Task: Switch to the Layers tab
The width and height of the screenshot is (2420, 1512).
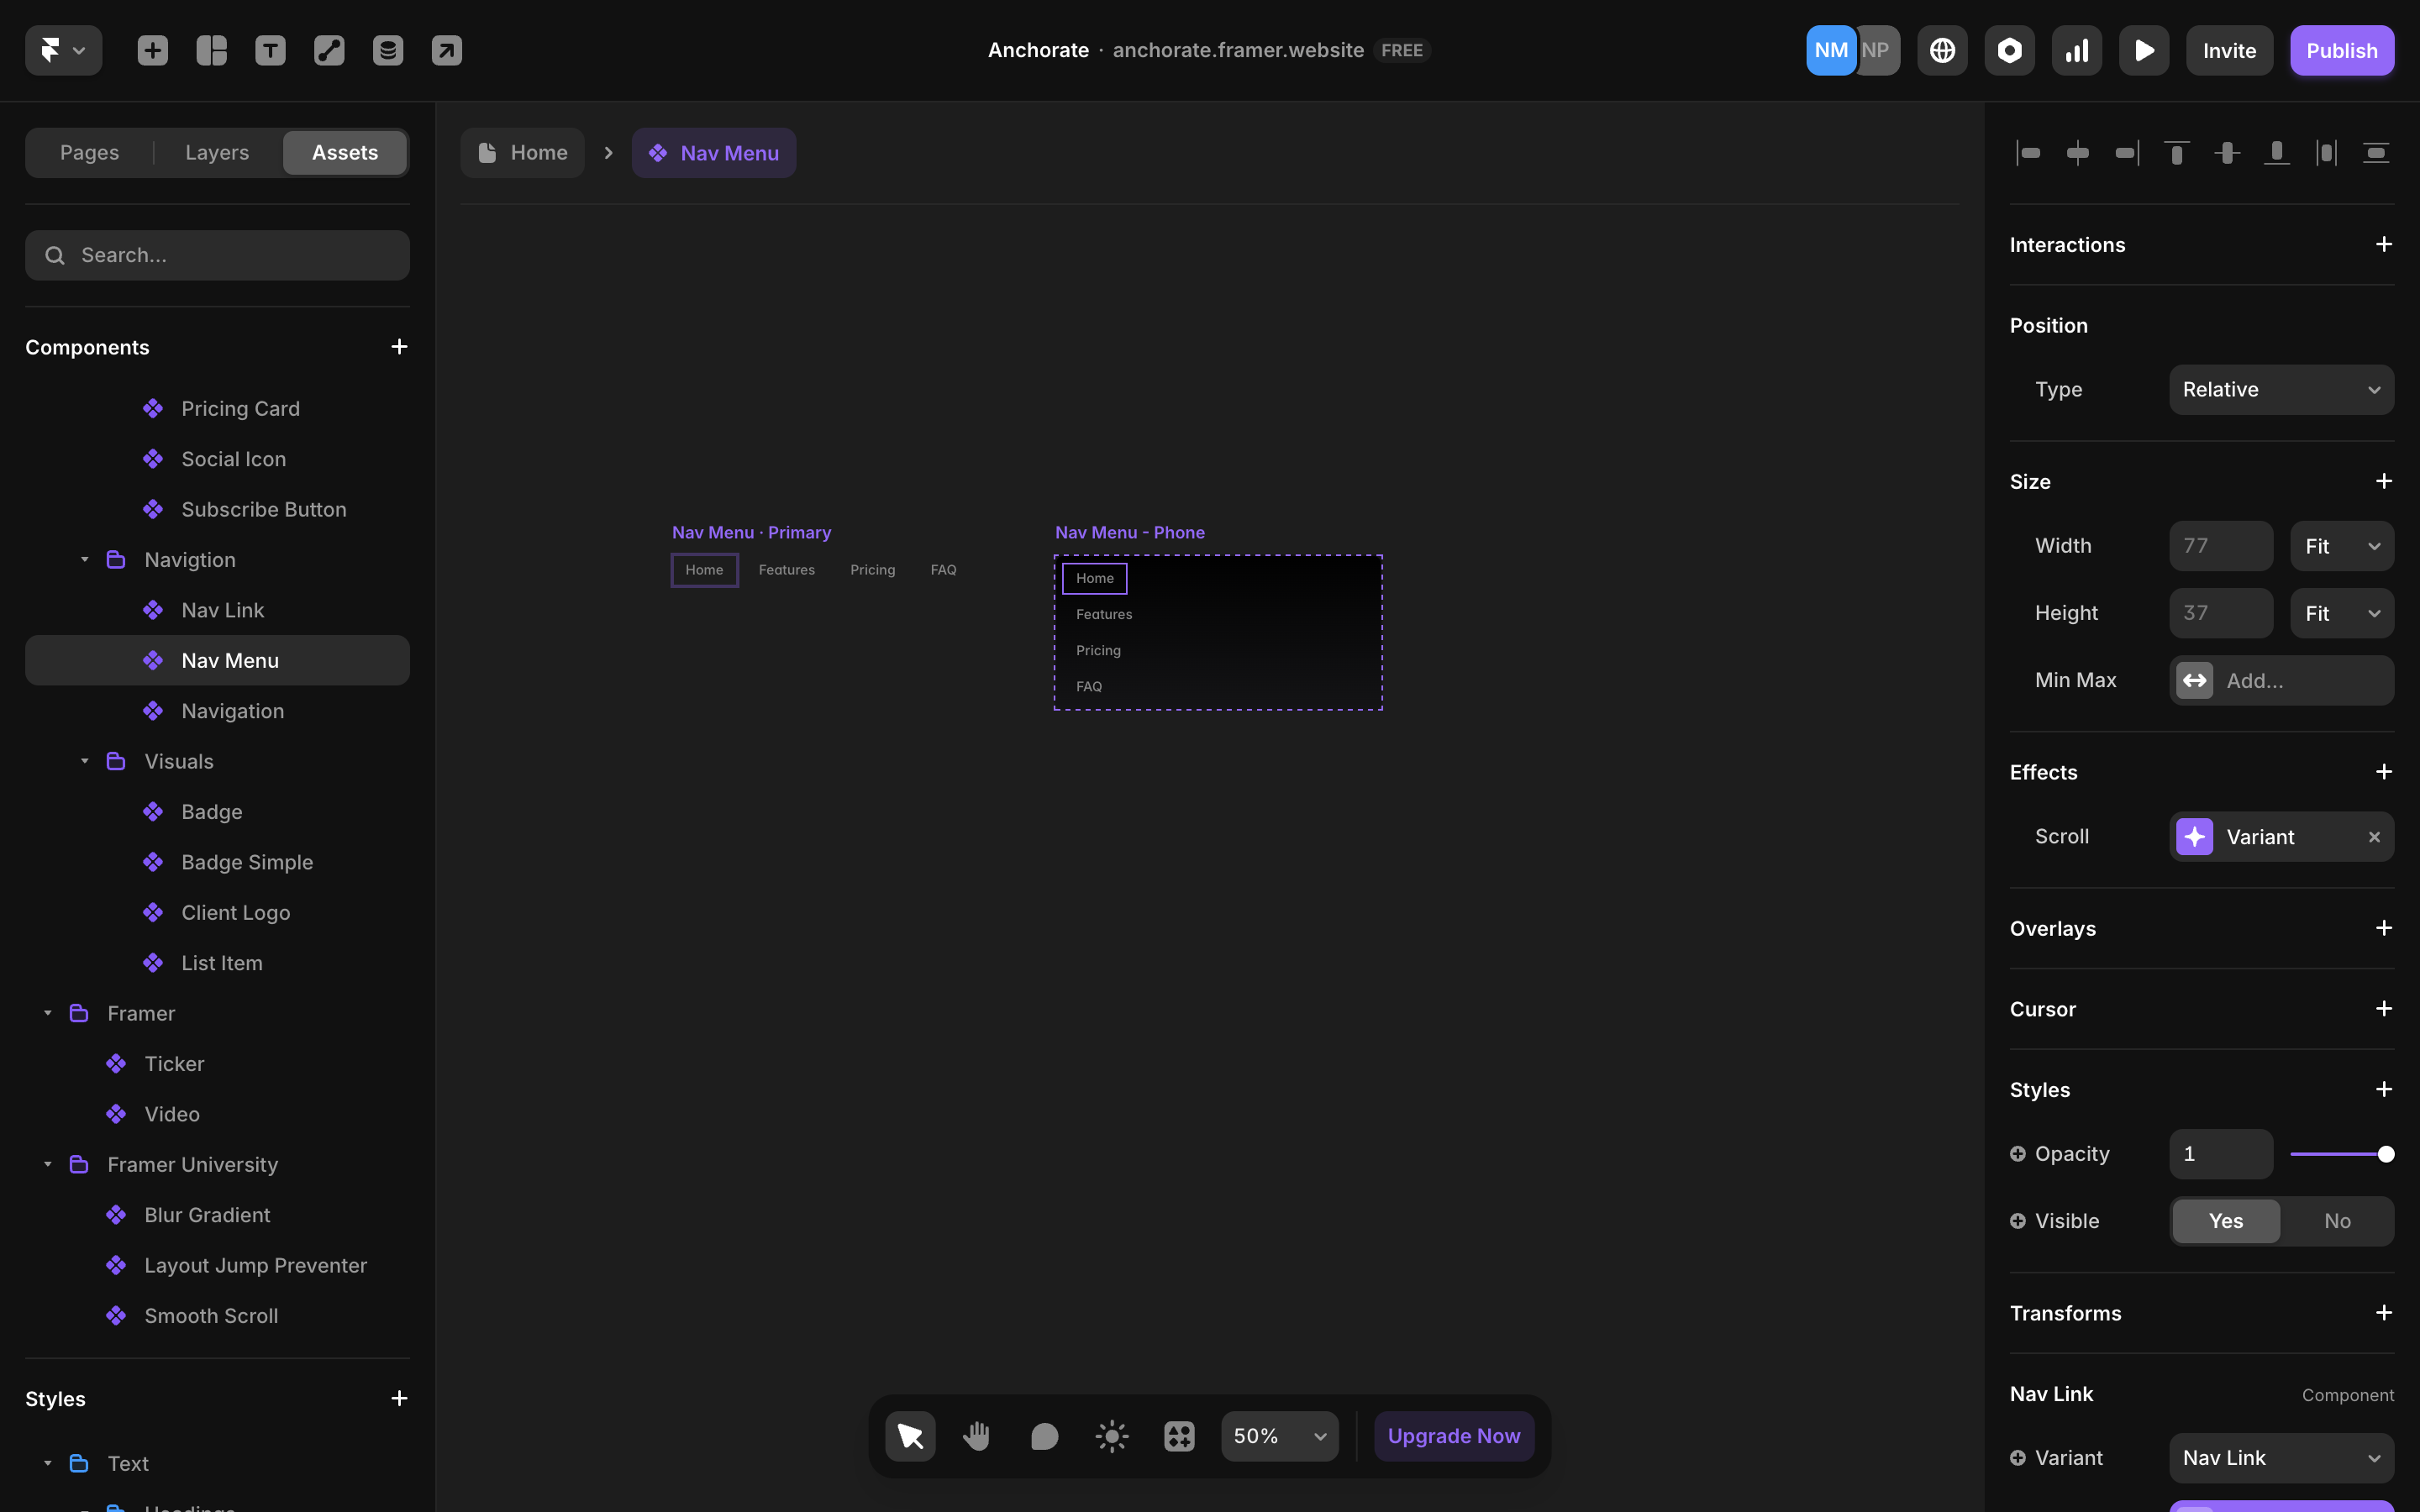Action: [217, 153]
